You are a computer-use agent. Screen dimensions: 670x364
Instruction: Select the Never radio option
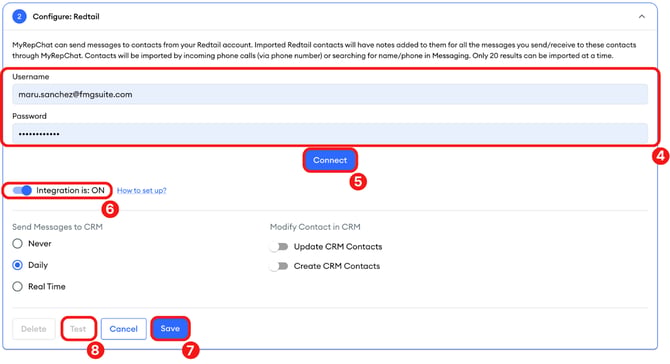tap(18, 244)
